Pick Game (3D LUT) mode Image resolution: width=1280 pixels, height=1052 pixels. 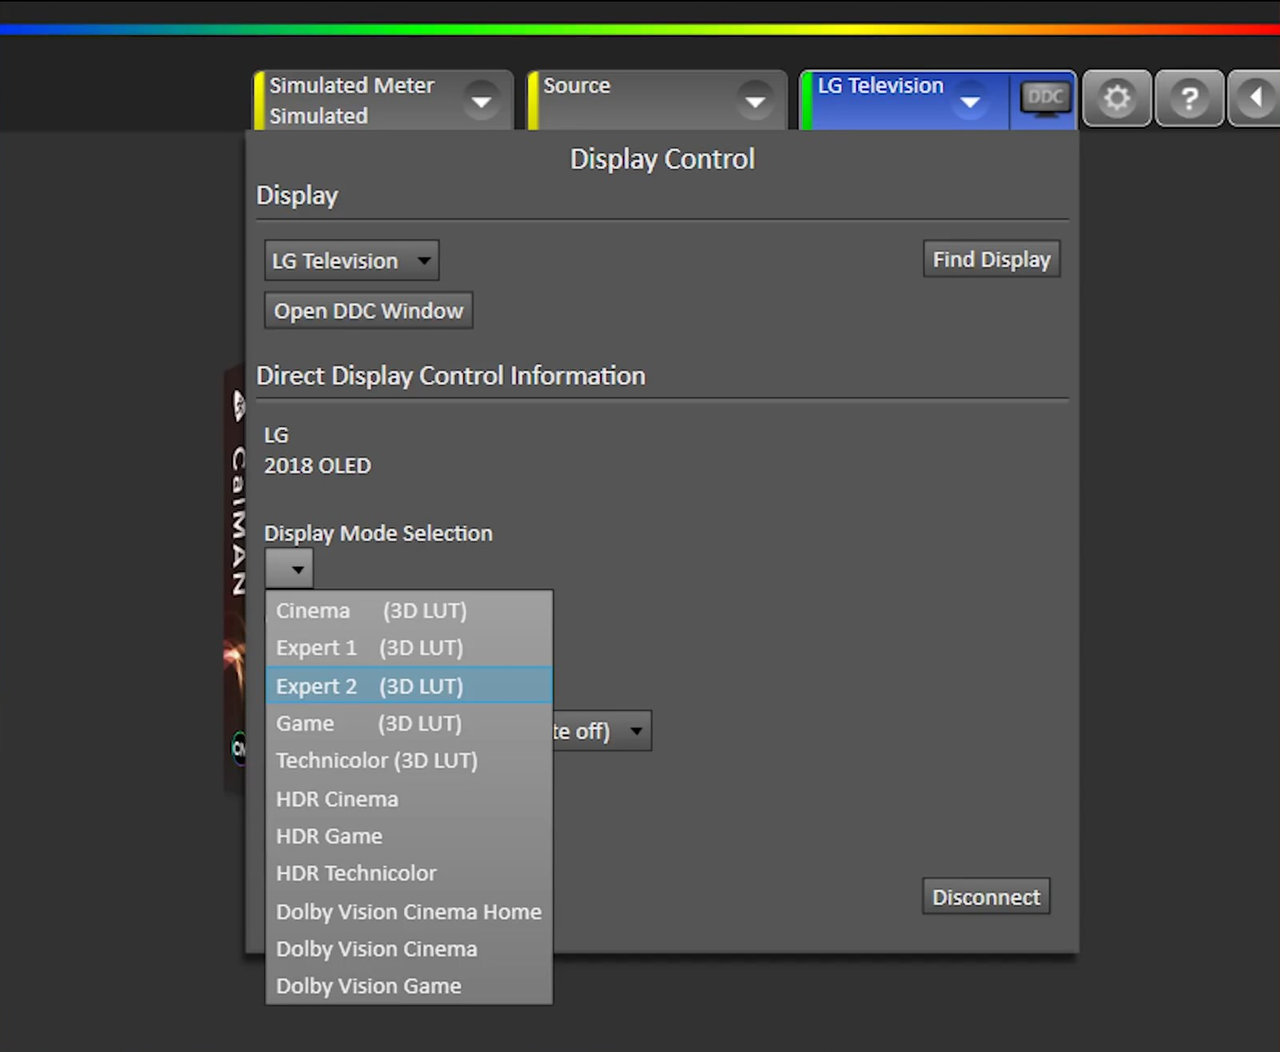click(369, 724)
